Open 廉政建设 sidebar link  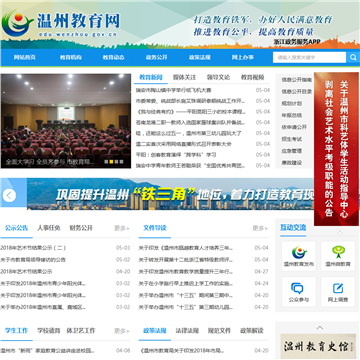pos(292,163)
